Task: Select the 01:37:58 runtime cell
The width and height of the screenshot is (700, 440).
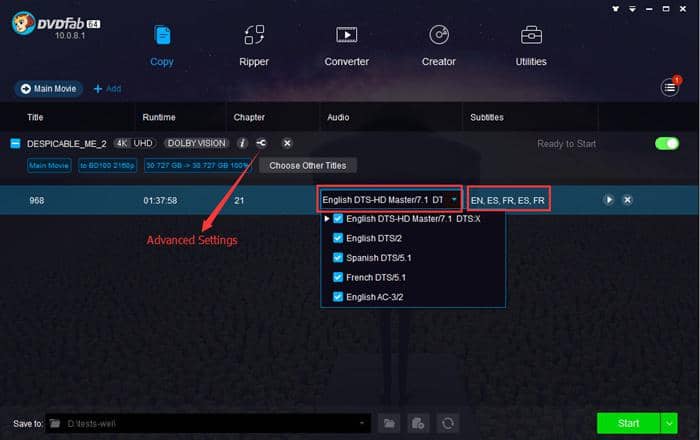Action: tap(160, 201)
